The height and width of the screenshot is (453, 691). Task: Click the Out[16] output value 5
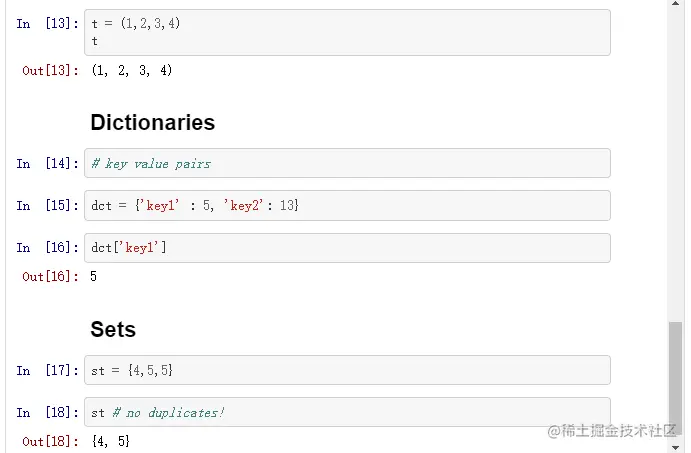(94, 276)
